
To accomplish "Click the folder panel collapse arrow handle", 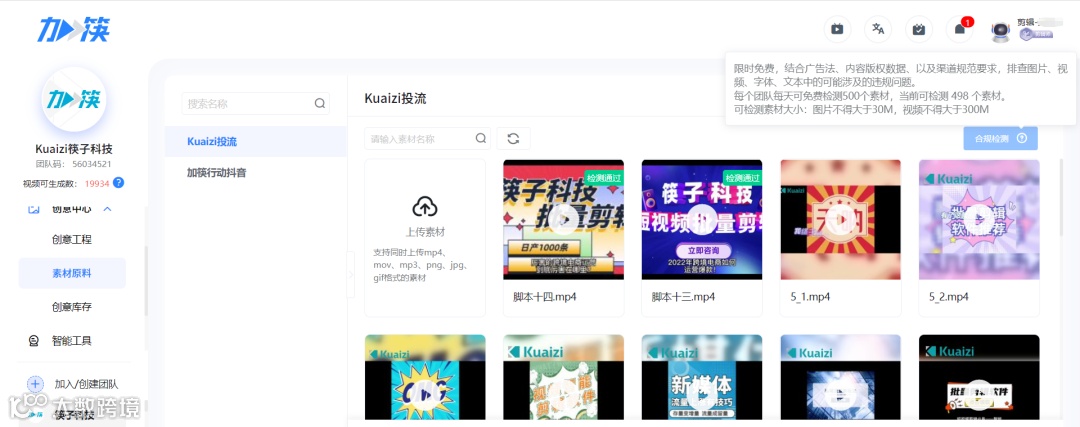I will coord(350,274).
